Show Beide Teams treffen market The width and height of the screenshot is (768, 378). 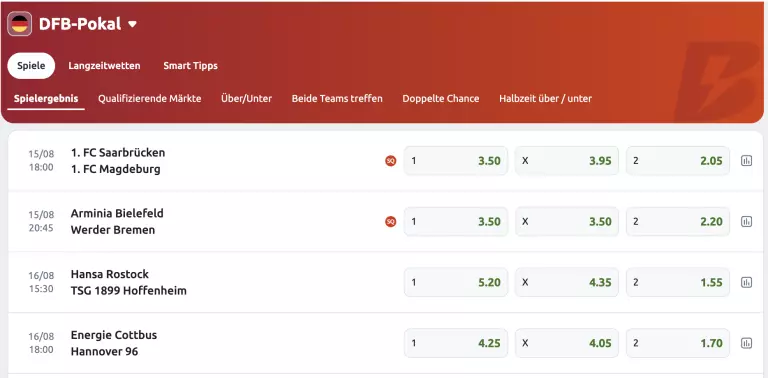pos(337,98)
